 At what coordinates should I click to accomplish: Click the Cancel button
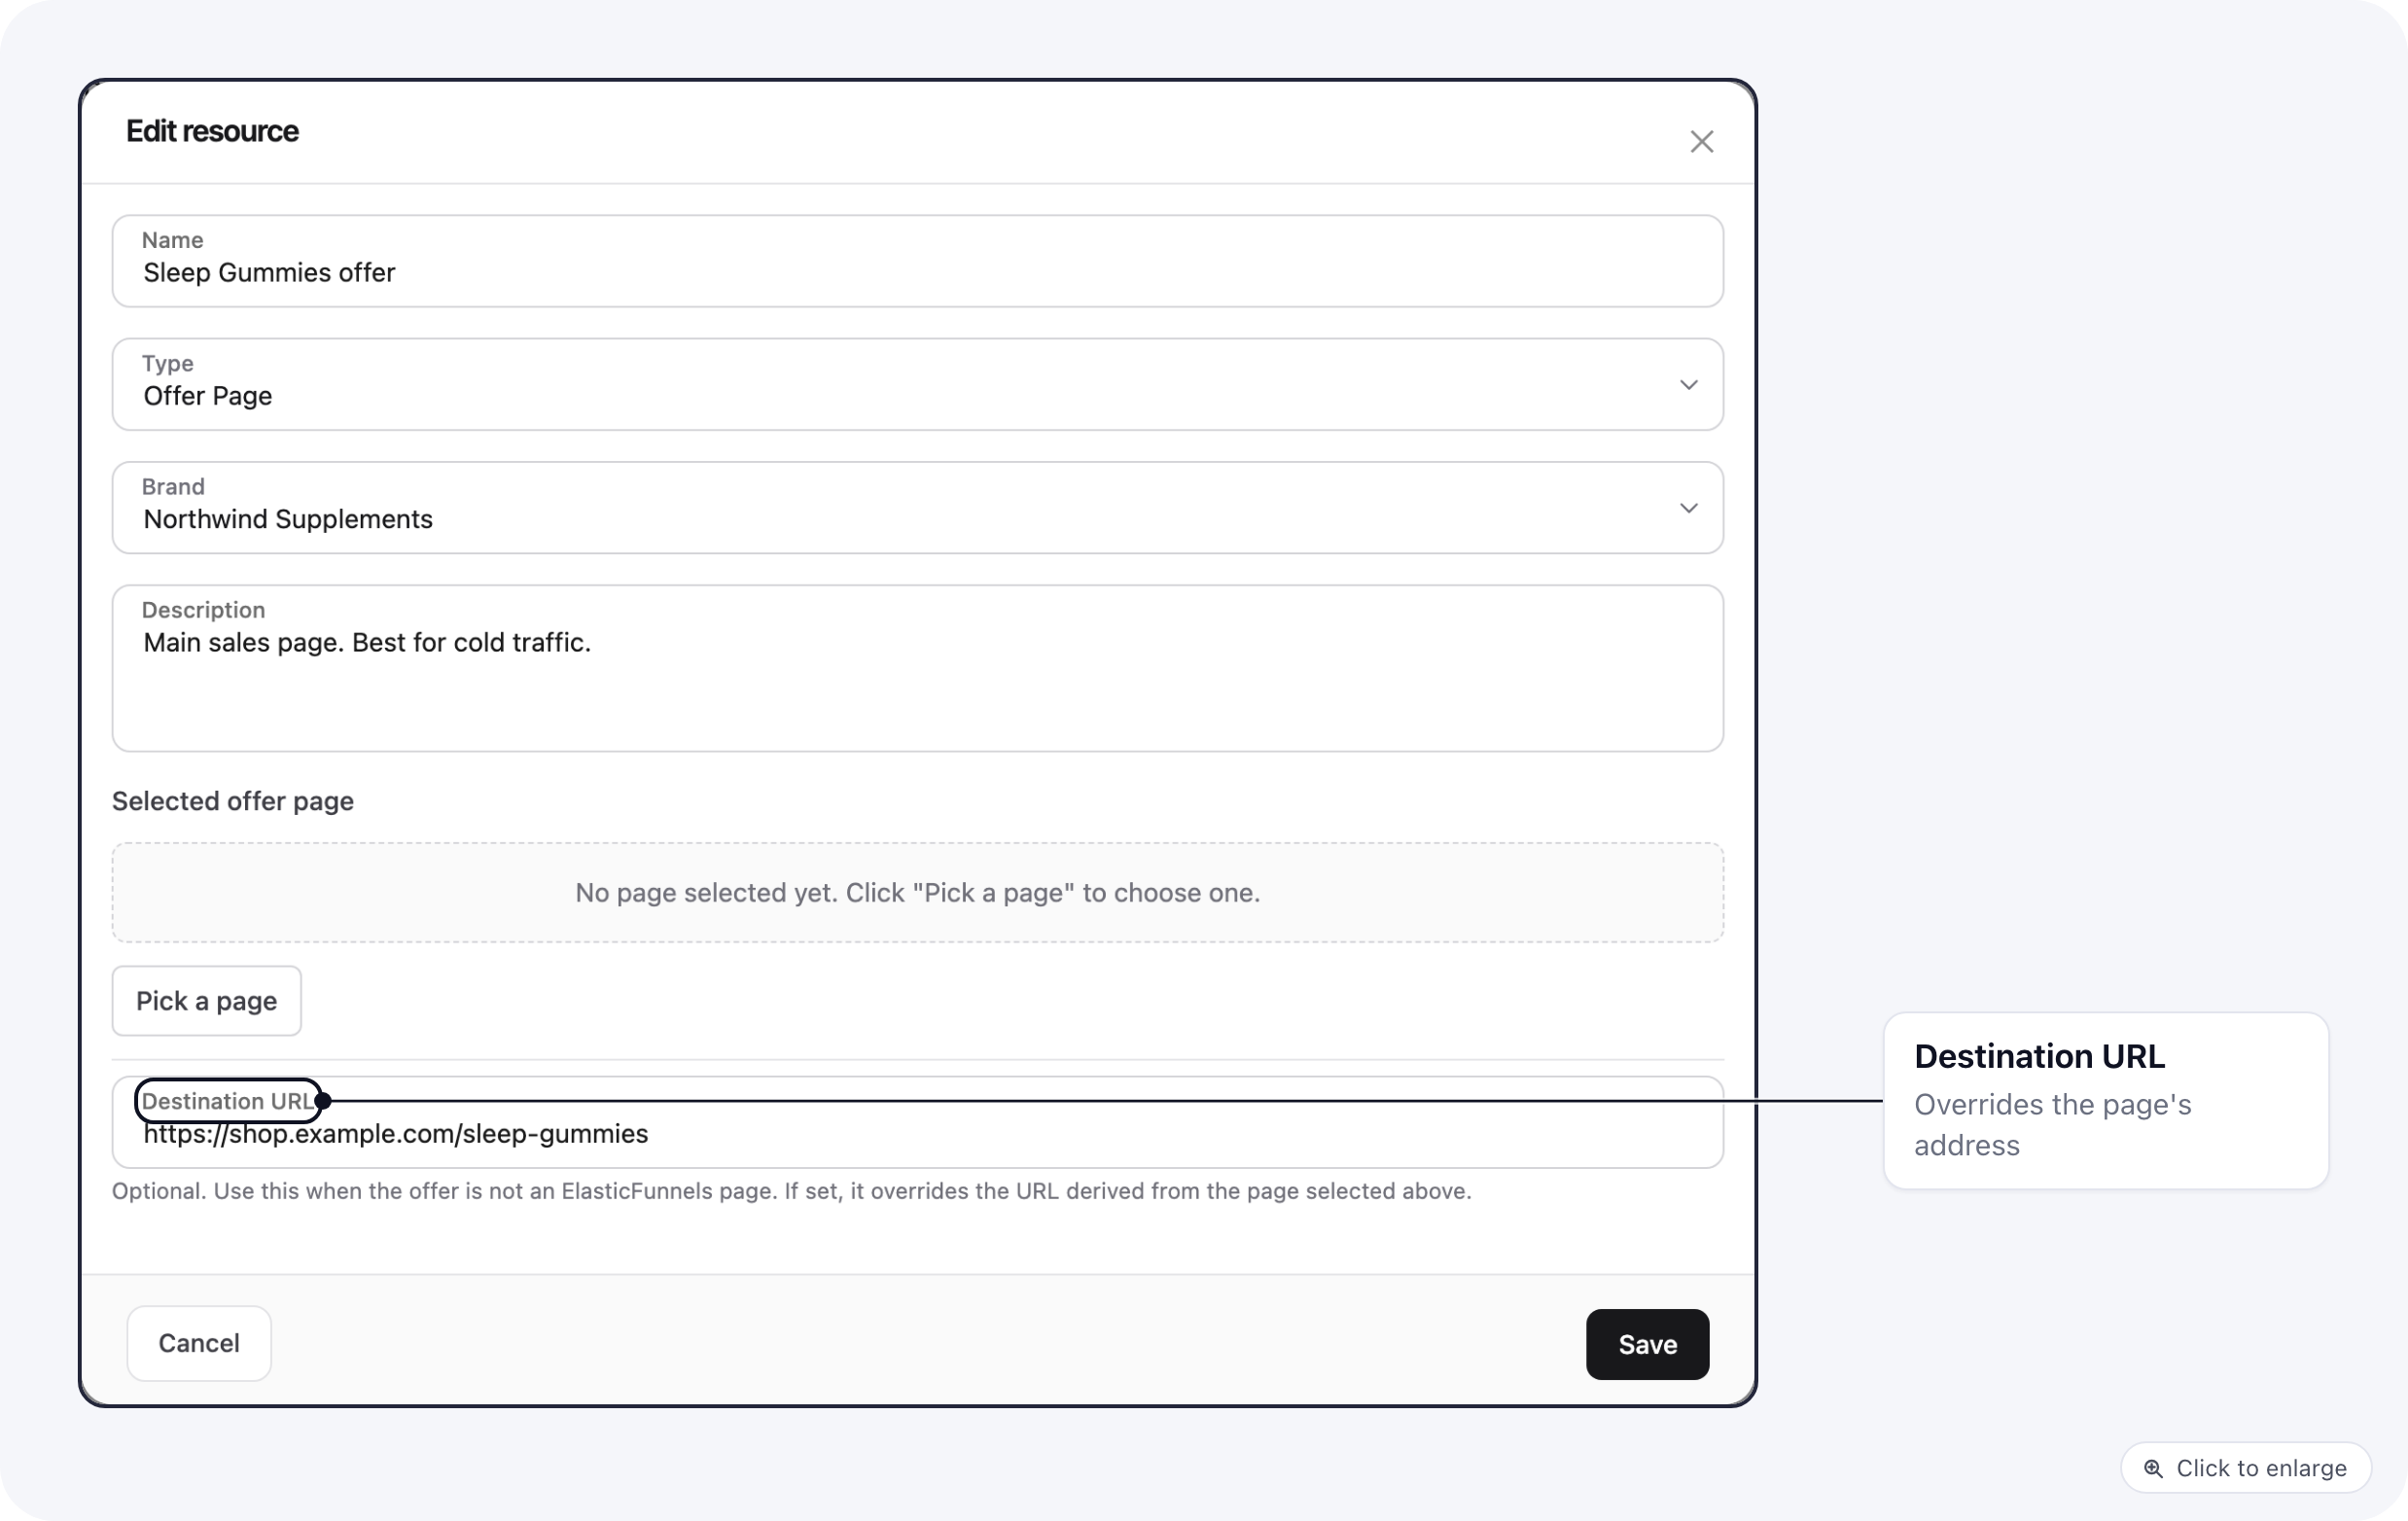coord(199,1343)
